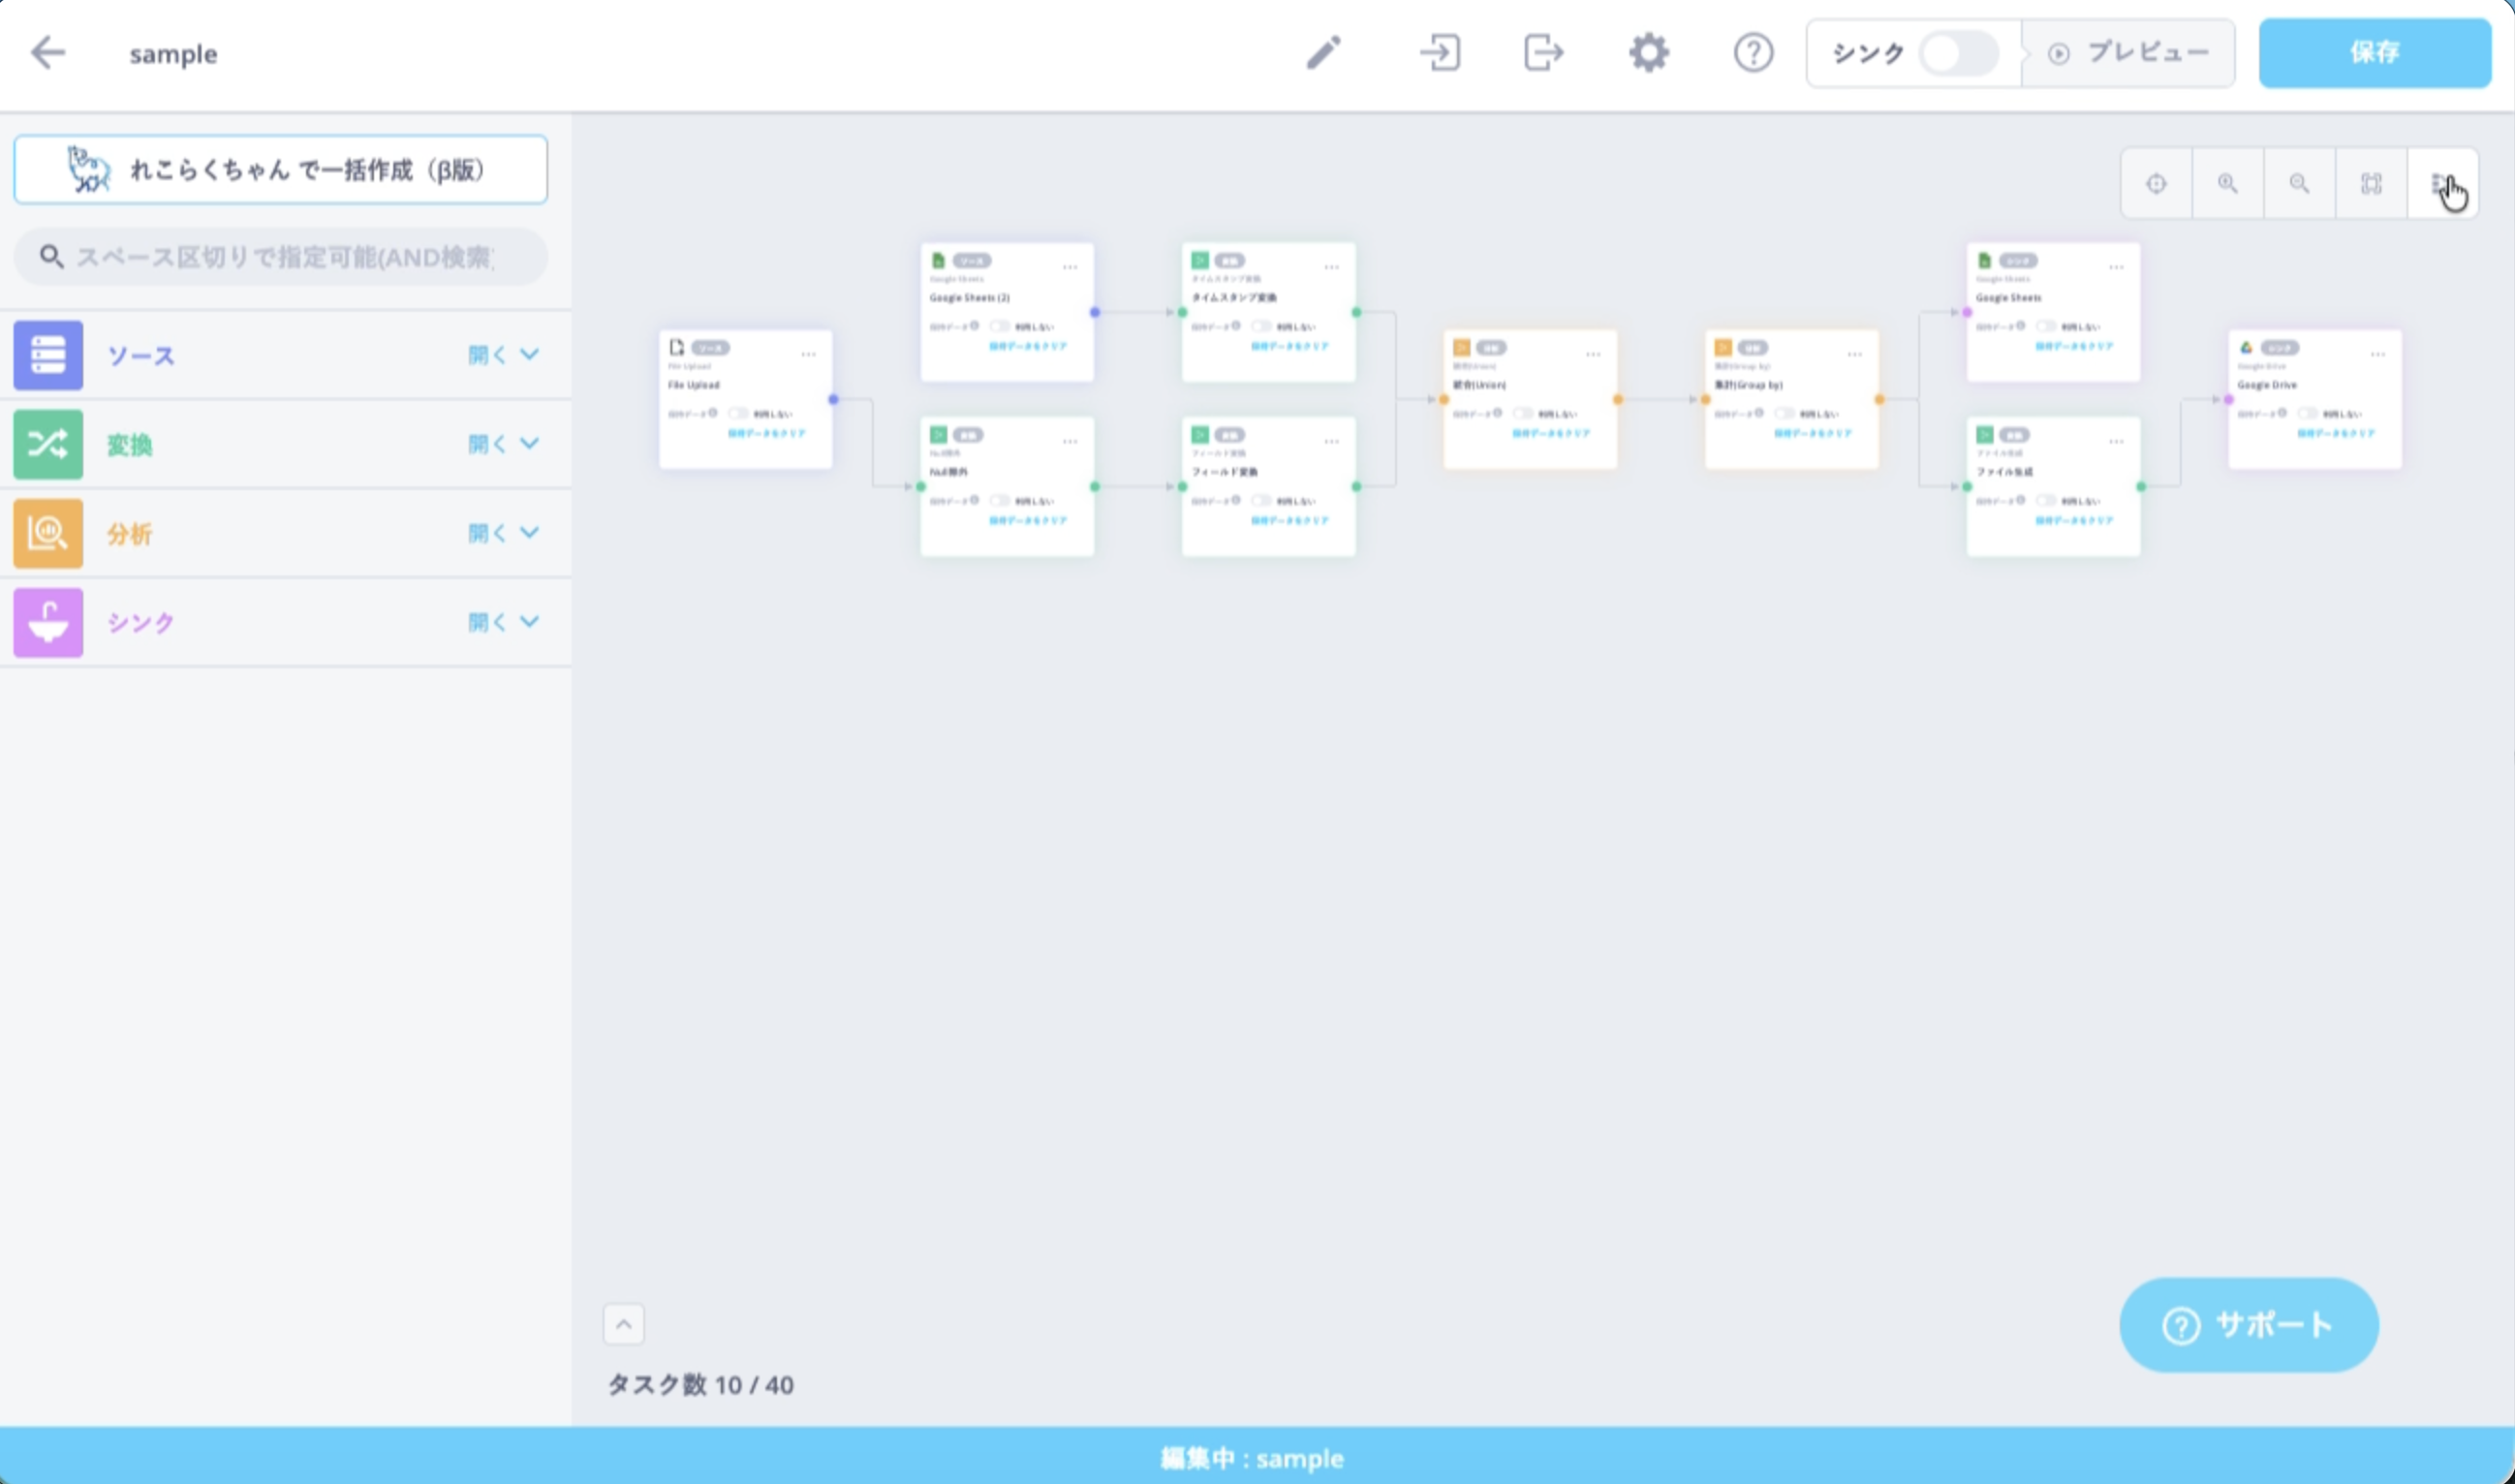Viewport: 2515px width, 1484px height.
Task: Click the プレビュー preview button
Action: [2128, 53]
